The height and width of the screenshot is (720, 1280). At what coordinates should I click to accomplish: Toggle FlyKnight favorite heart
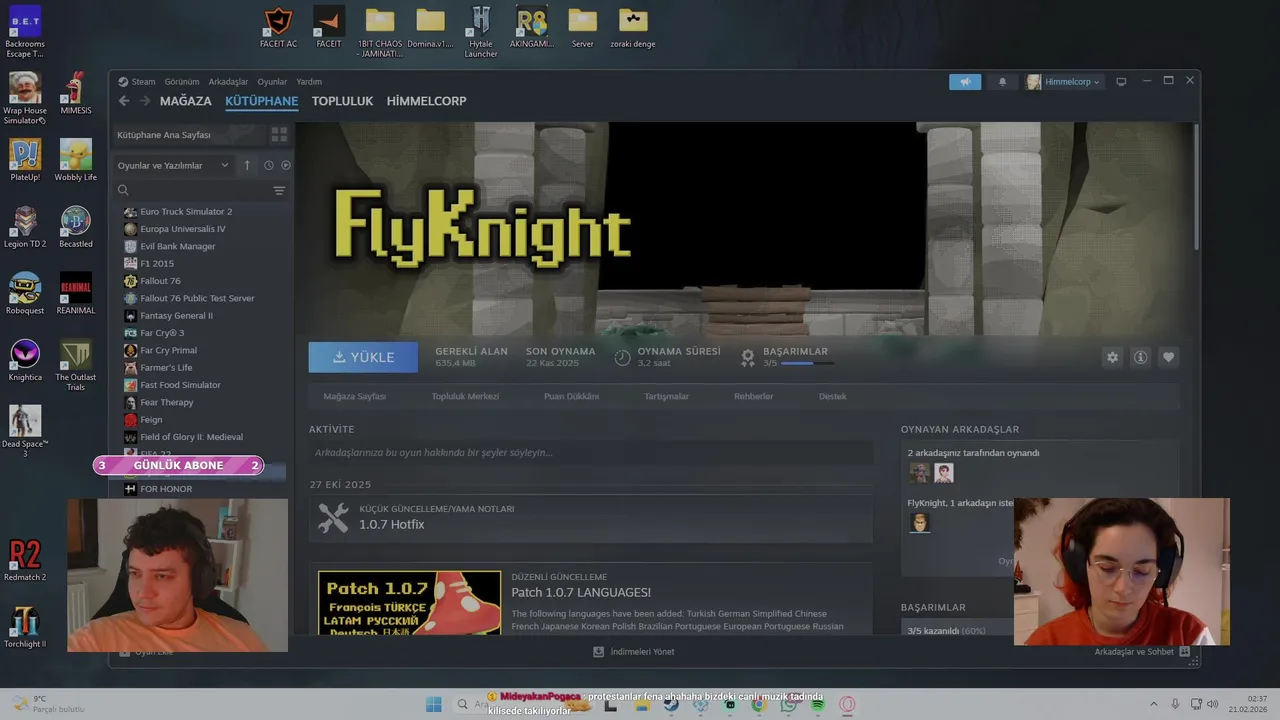[1168, 357]
